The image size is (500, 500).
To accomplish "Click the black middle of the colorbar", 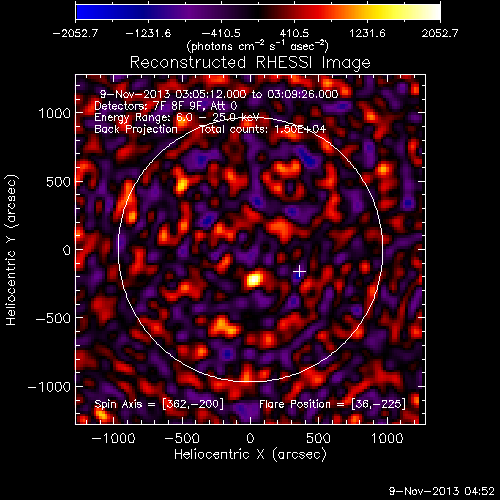I will [x=258, y=12].
